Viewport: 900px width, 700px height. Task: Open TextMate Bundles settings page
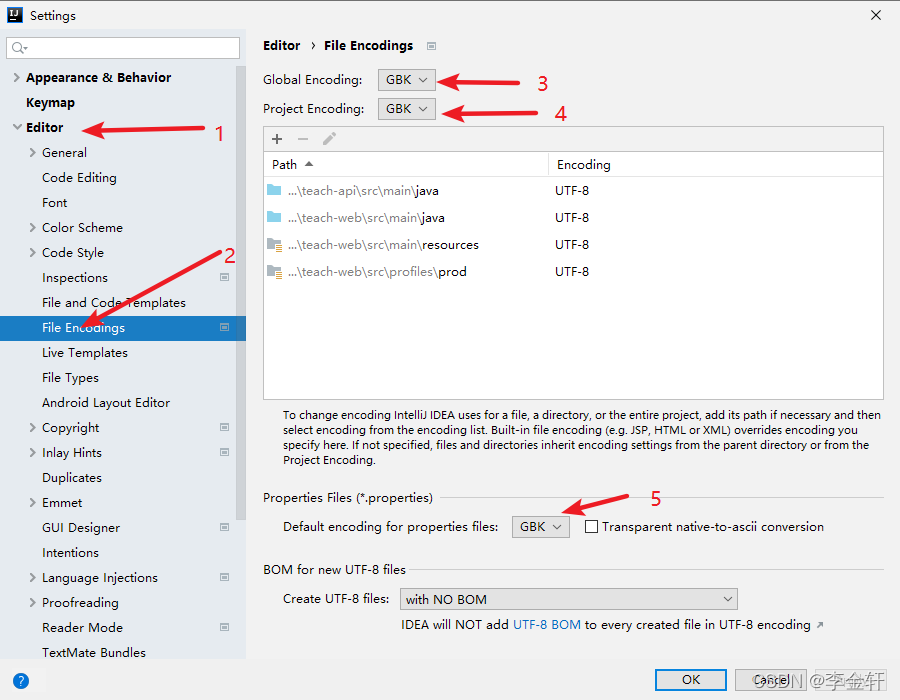point(94,652)
